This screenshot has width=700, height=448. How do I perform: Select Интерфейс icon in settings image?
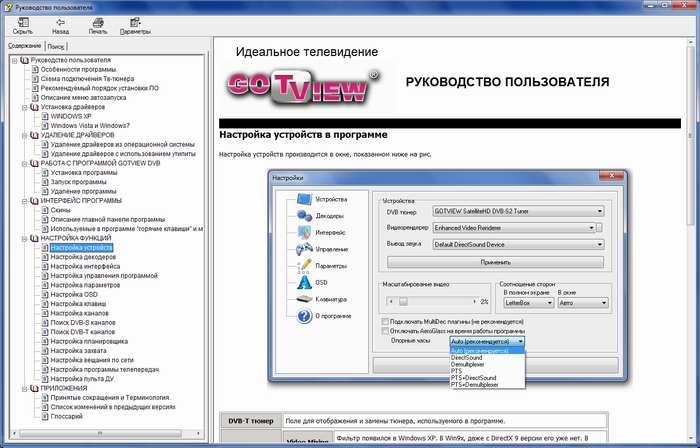click(x=304, y=232)
